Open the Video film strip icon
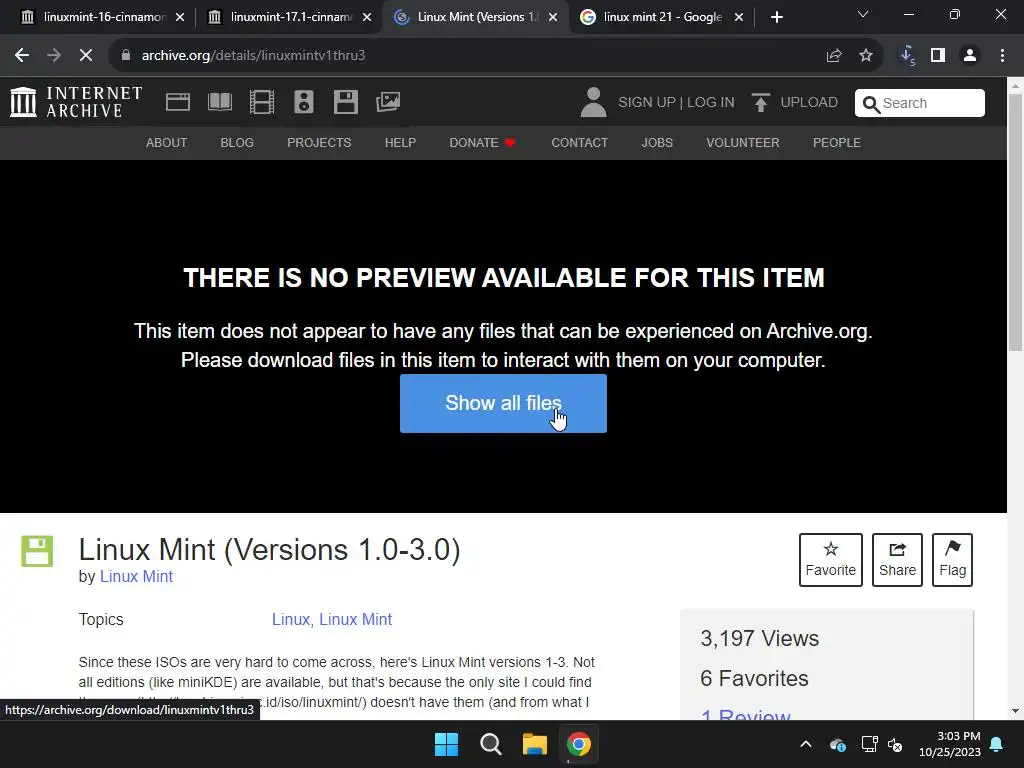This screenshot has width=1024, height=768. 262,102
